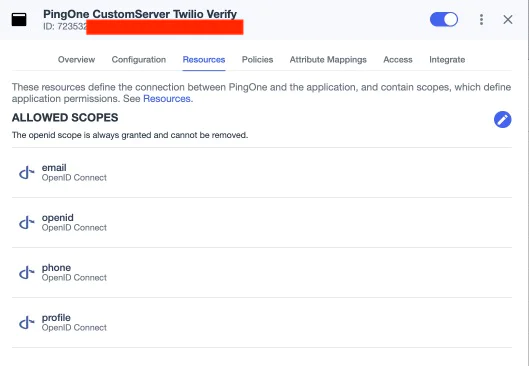The width and height of the screenshot is (529, 366).
Task: Open the Attribute Mappings tab
Action: point(328,60)
